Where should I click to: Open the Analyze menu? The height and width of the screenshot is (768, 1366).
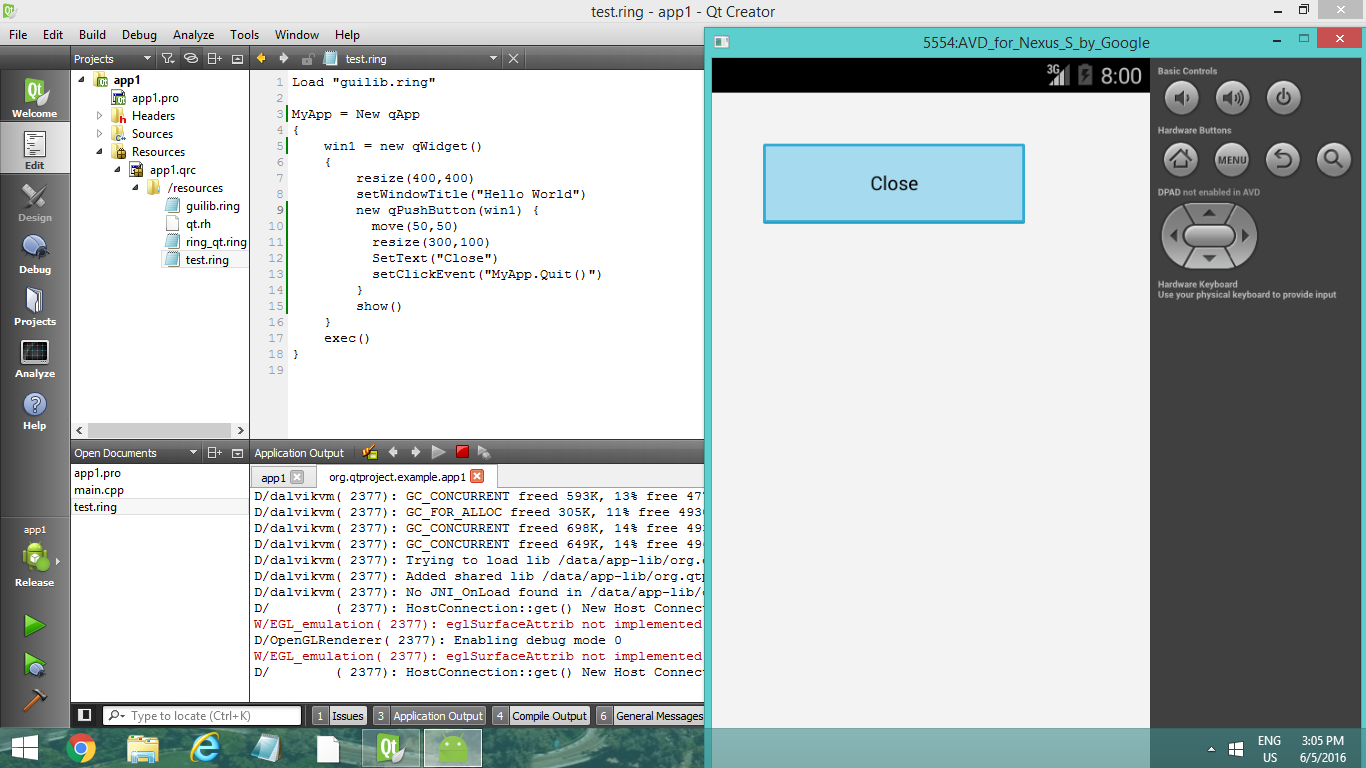pos(193,34)
